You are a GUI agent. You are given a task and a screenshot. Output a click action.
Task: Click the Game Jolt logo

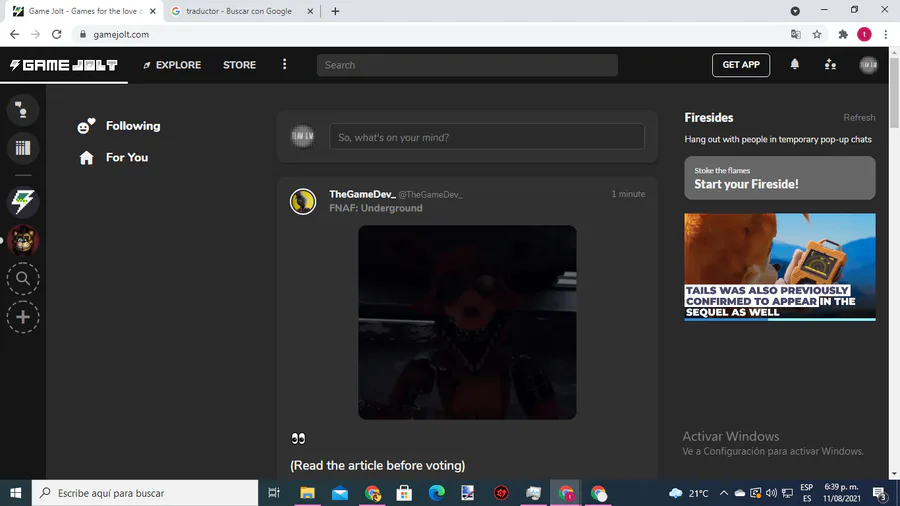point(64,65)
